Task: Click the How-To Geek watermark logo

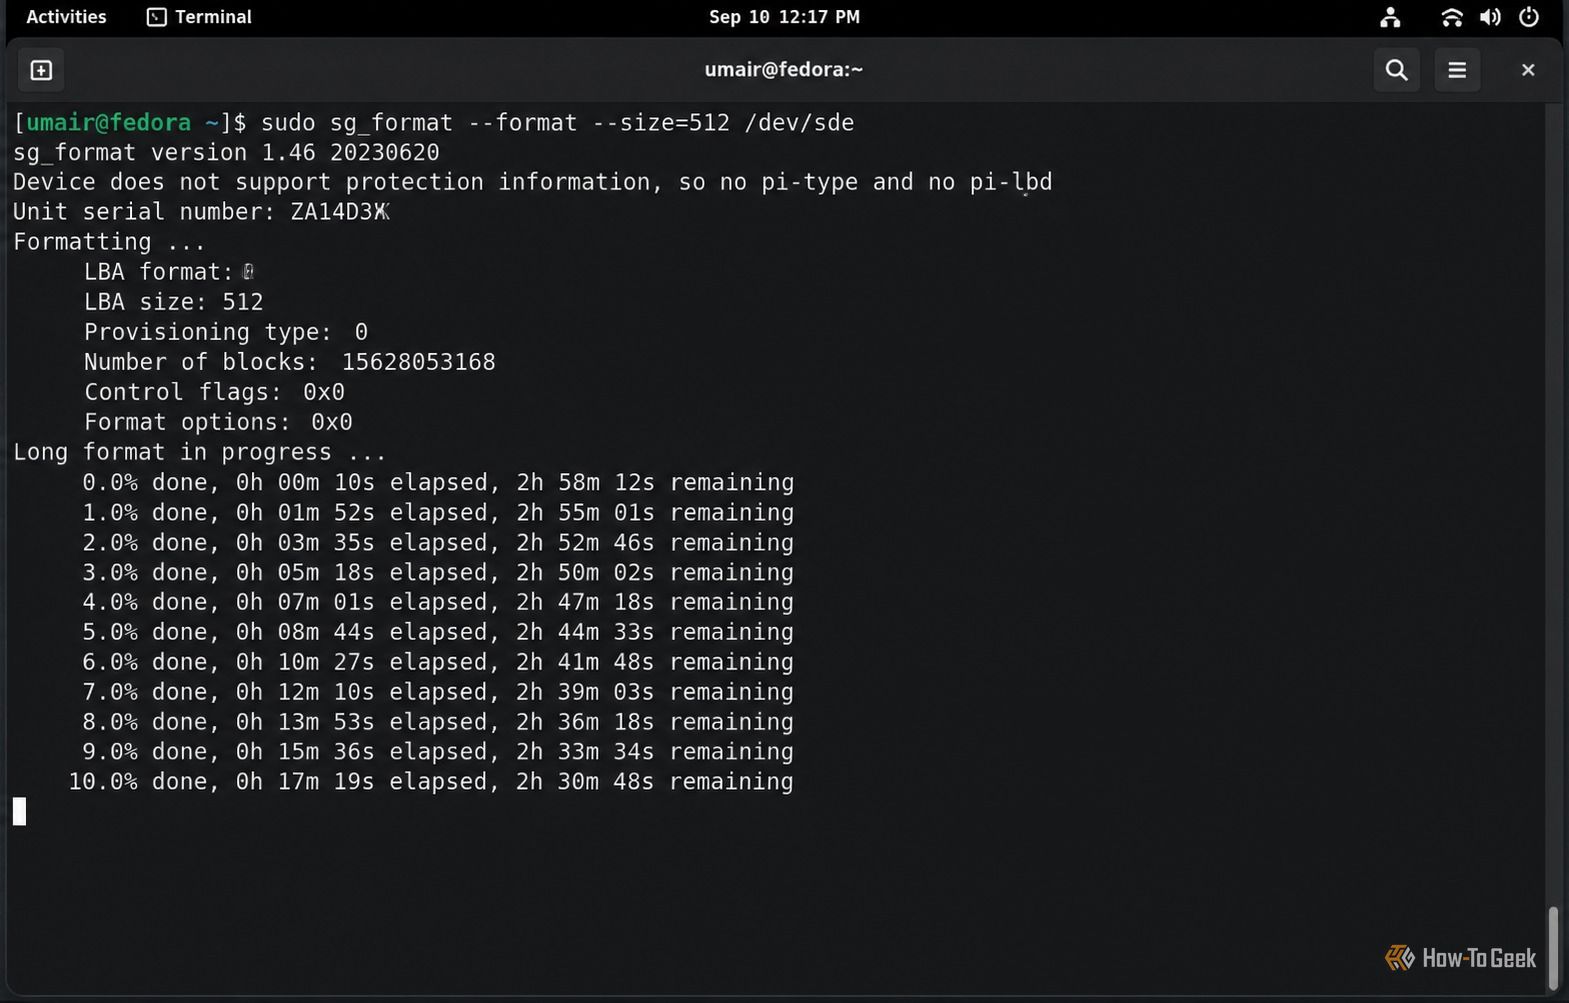Action: (1460, 958)
